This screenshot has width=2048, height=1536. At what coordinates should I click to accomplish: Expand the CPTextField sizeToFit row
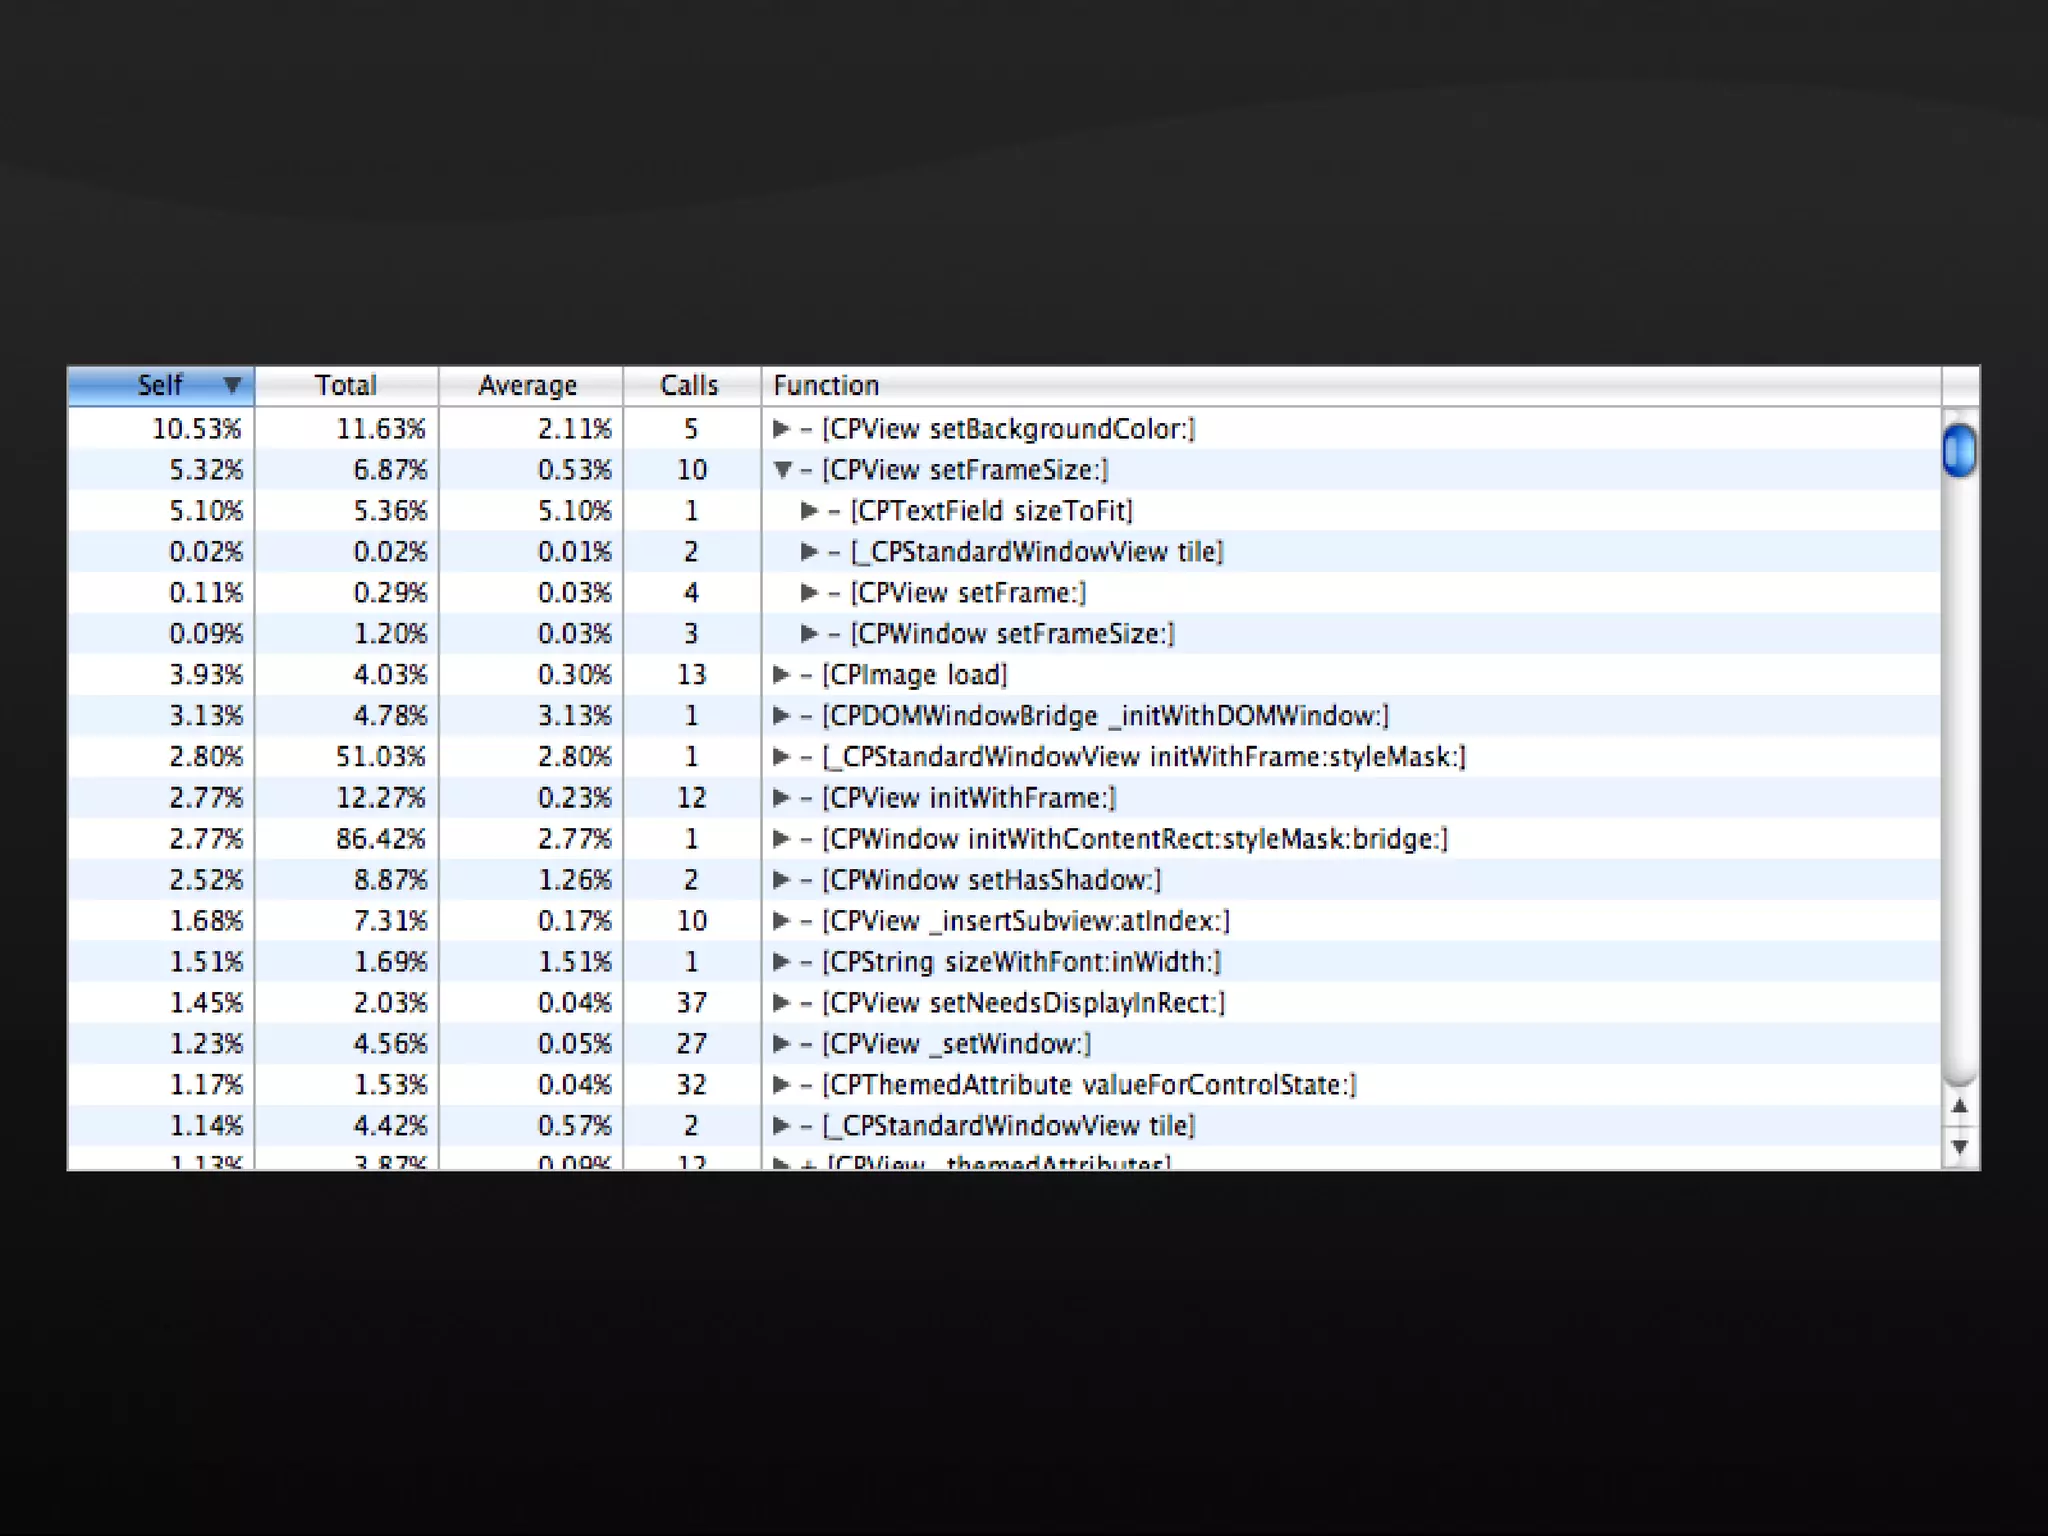point(809,511)
